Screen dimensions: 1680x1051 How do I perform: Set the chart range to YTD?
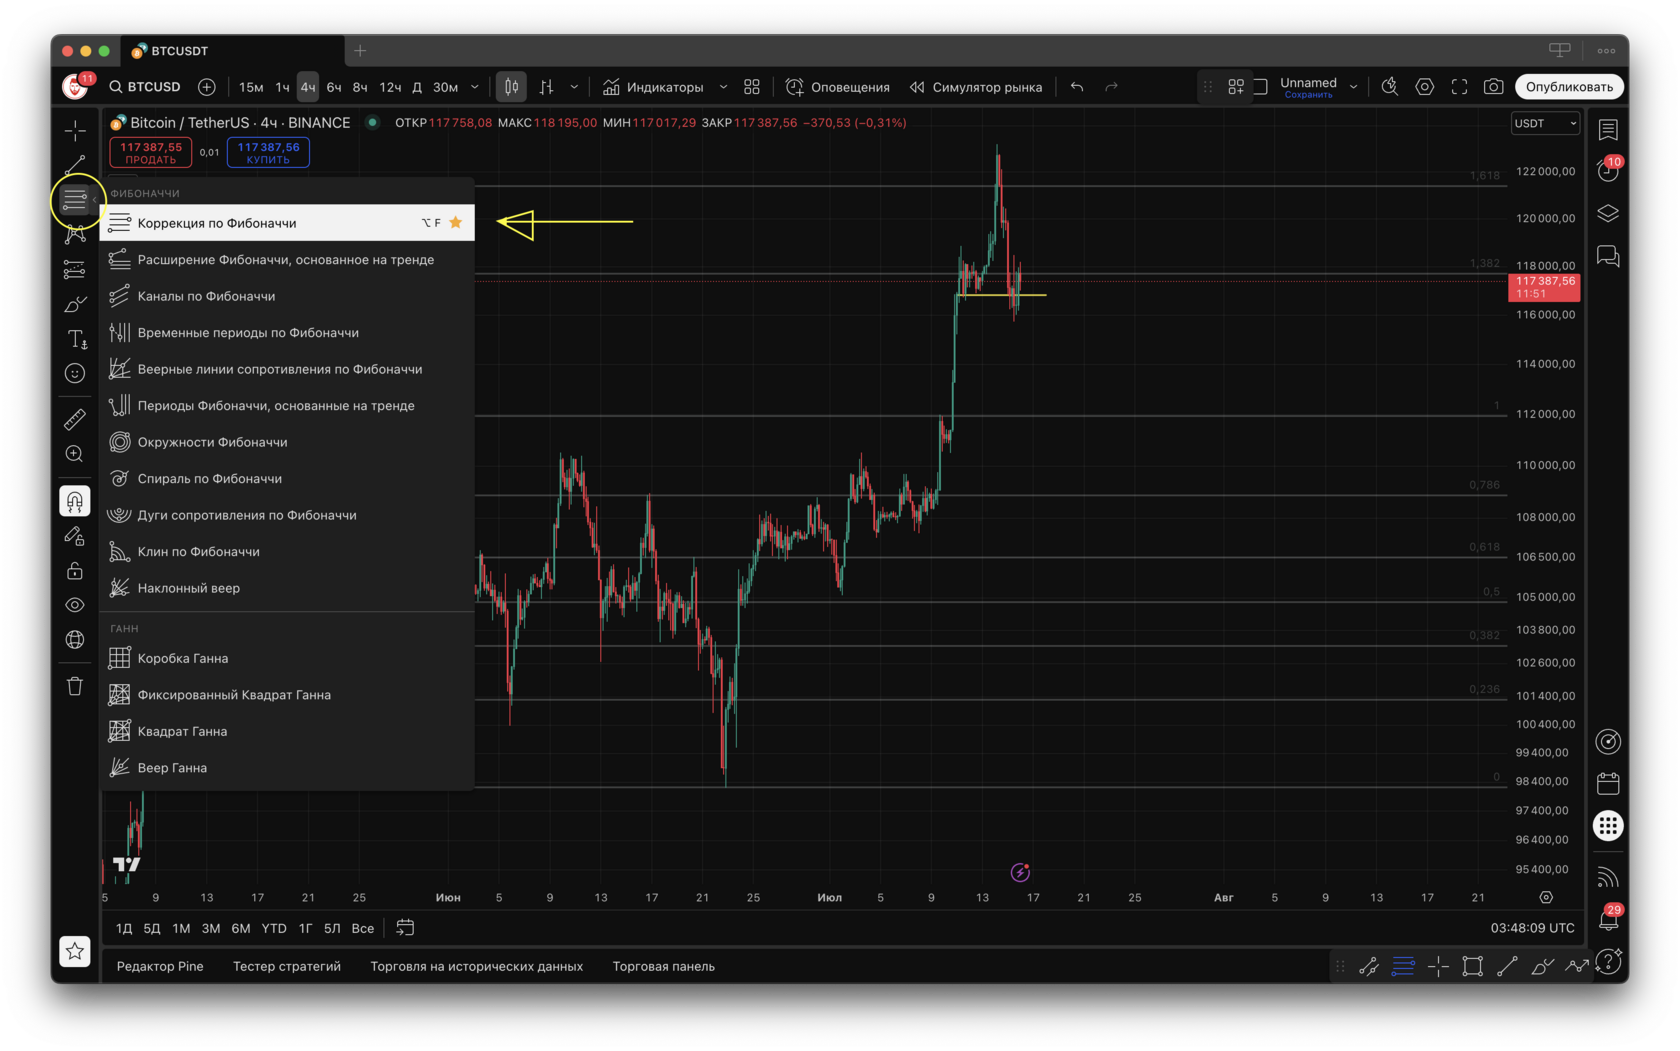point(274,928)
